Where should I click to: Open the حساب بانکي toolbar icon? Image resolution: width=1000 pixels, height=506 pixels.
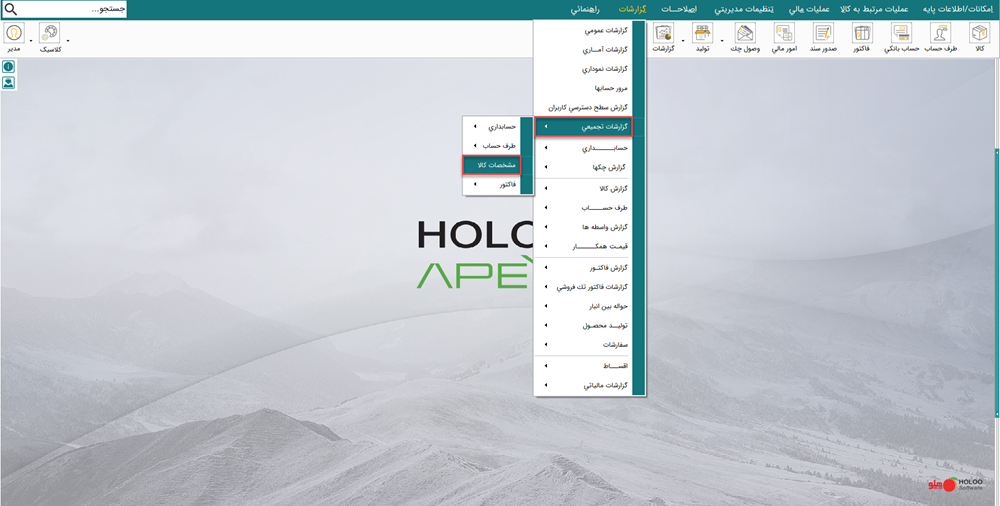pos(901,38)
